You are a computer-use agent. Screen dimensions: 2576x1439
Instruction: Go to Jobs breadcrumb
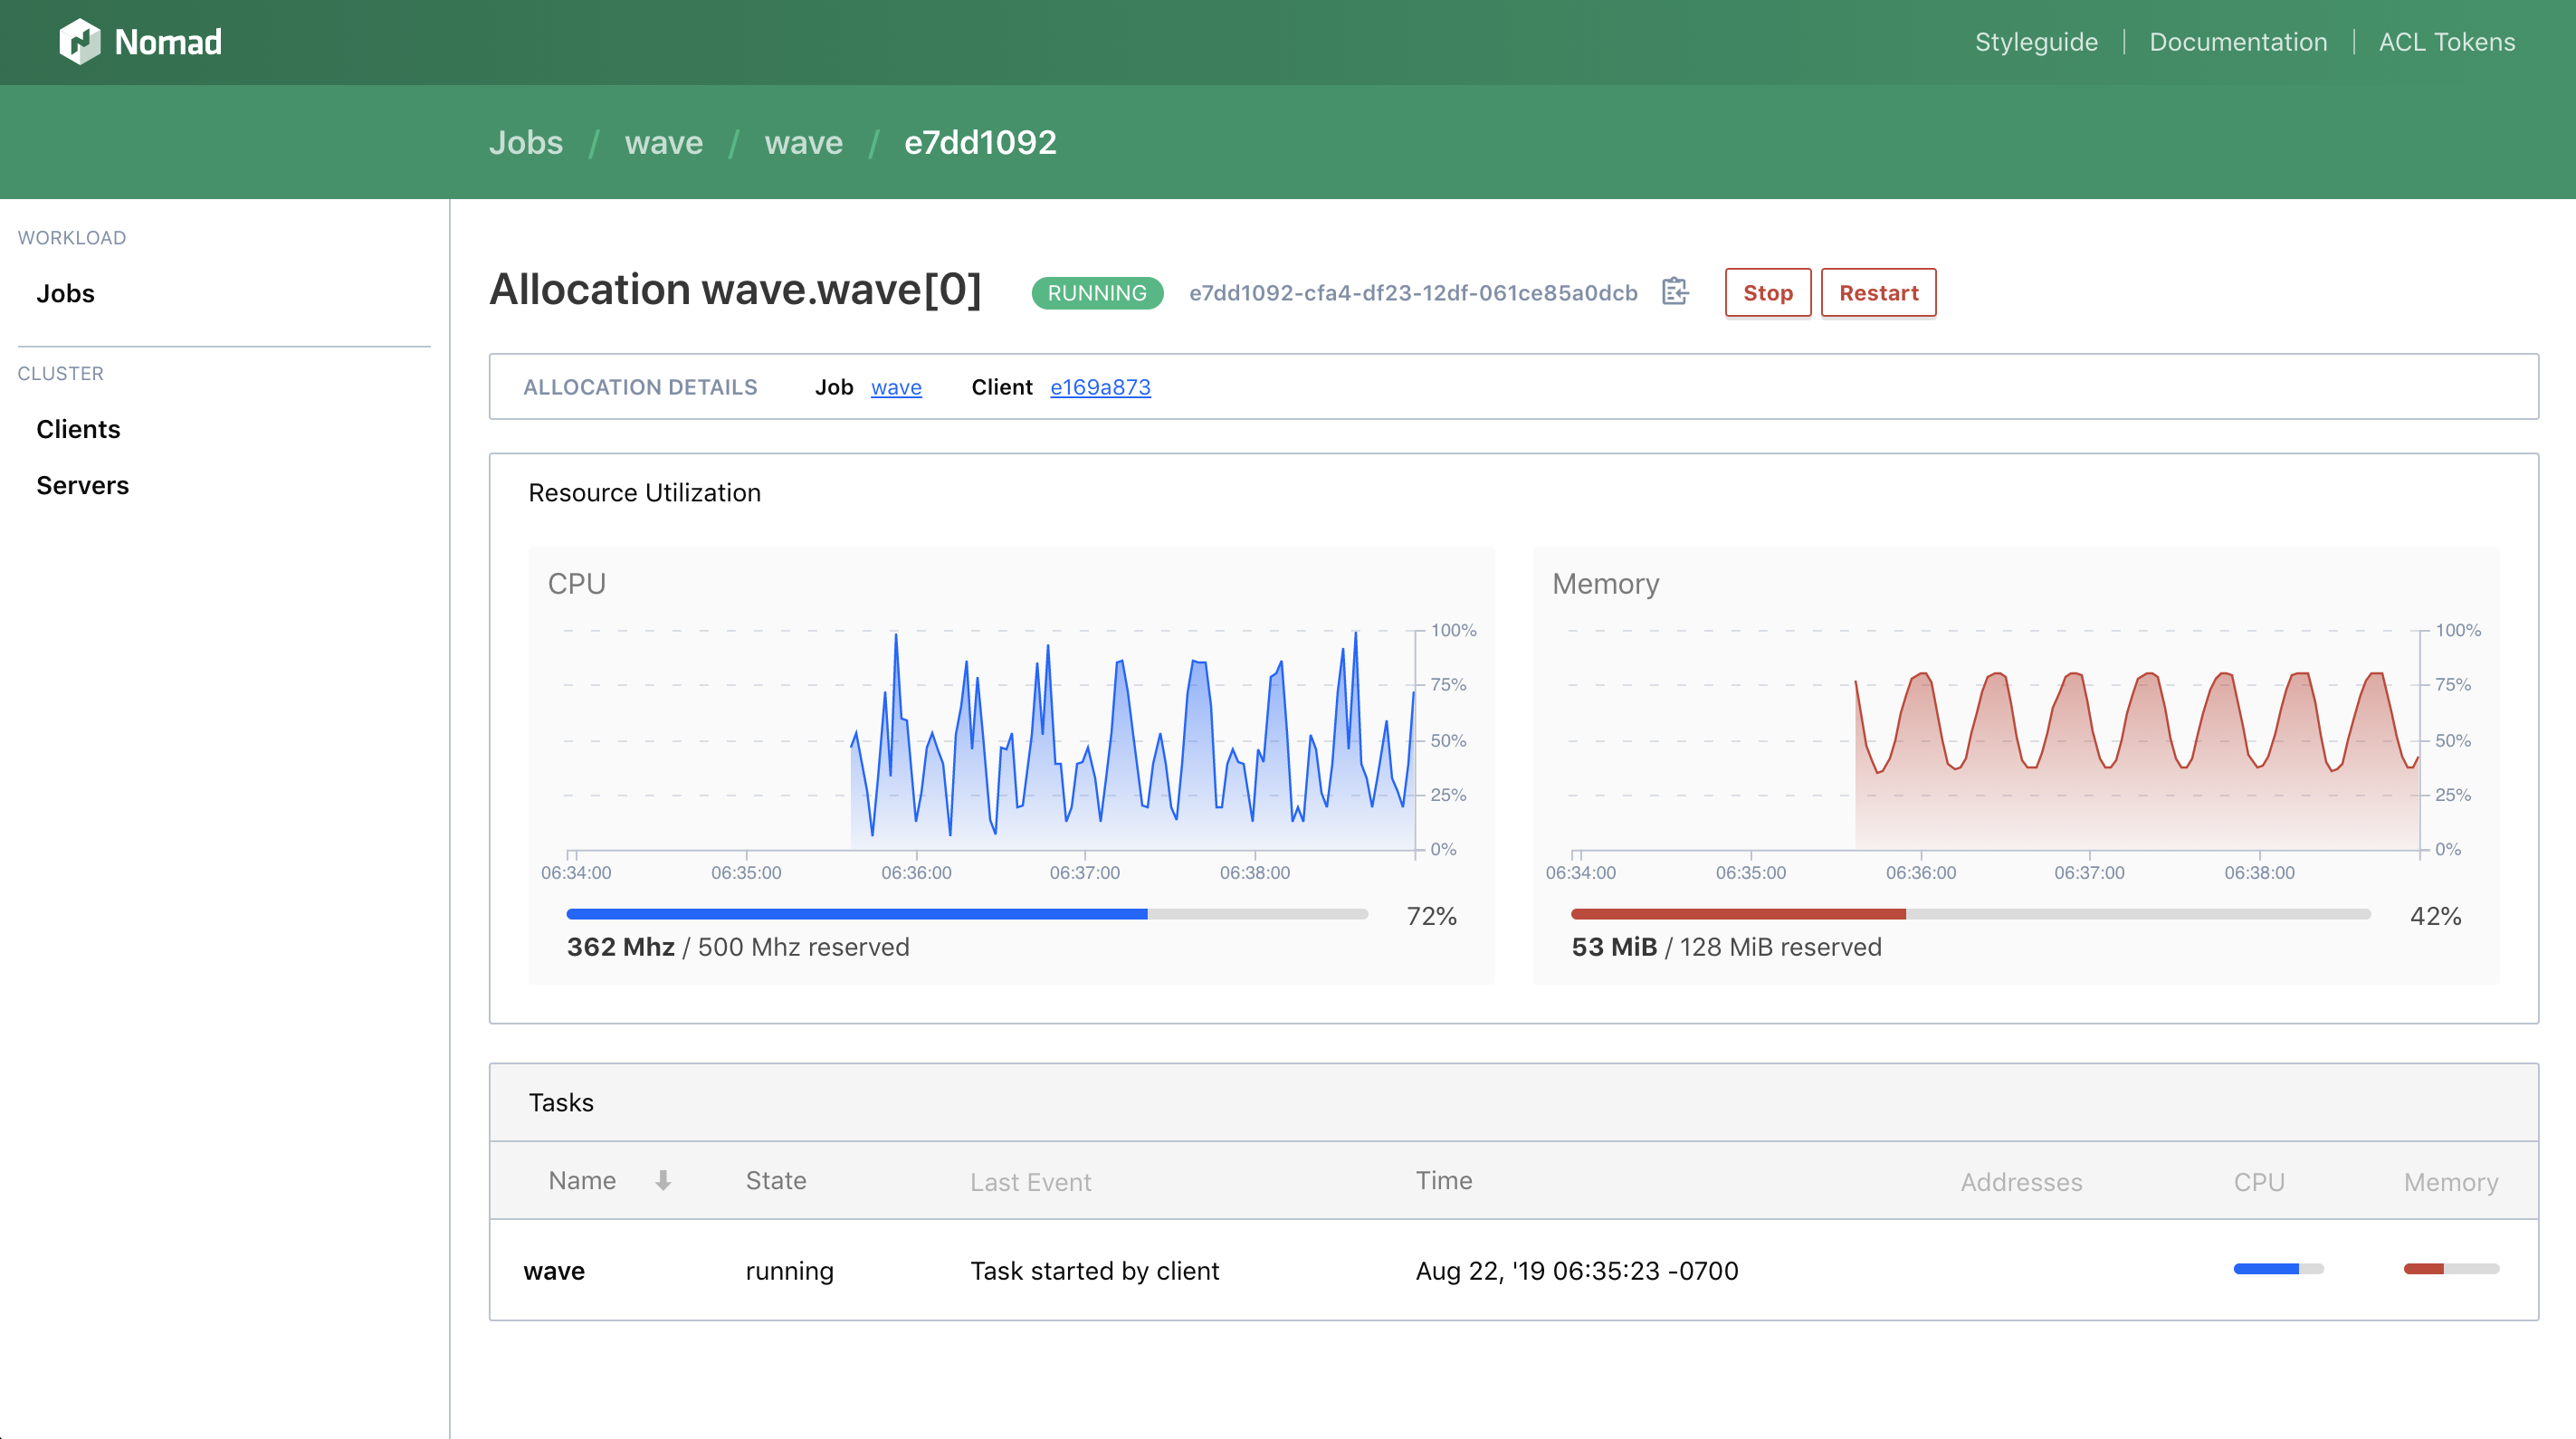pos(526,142)
